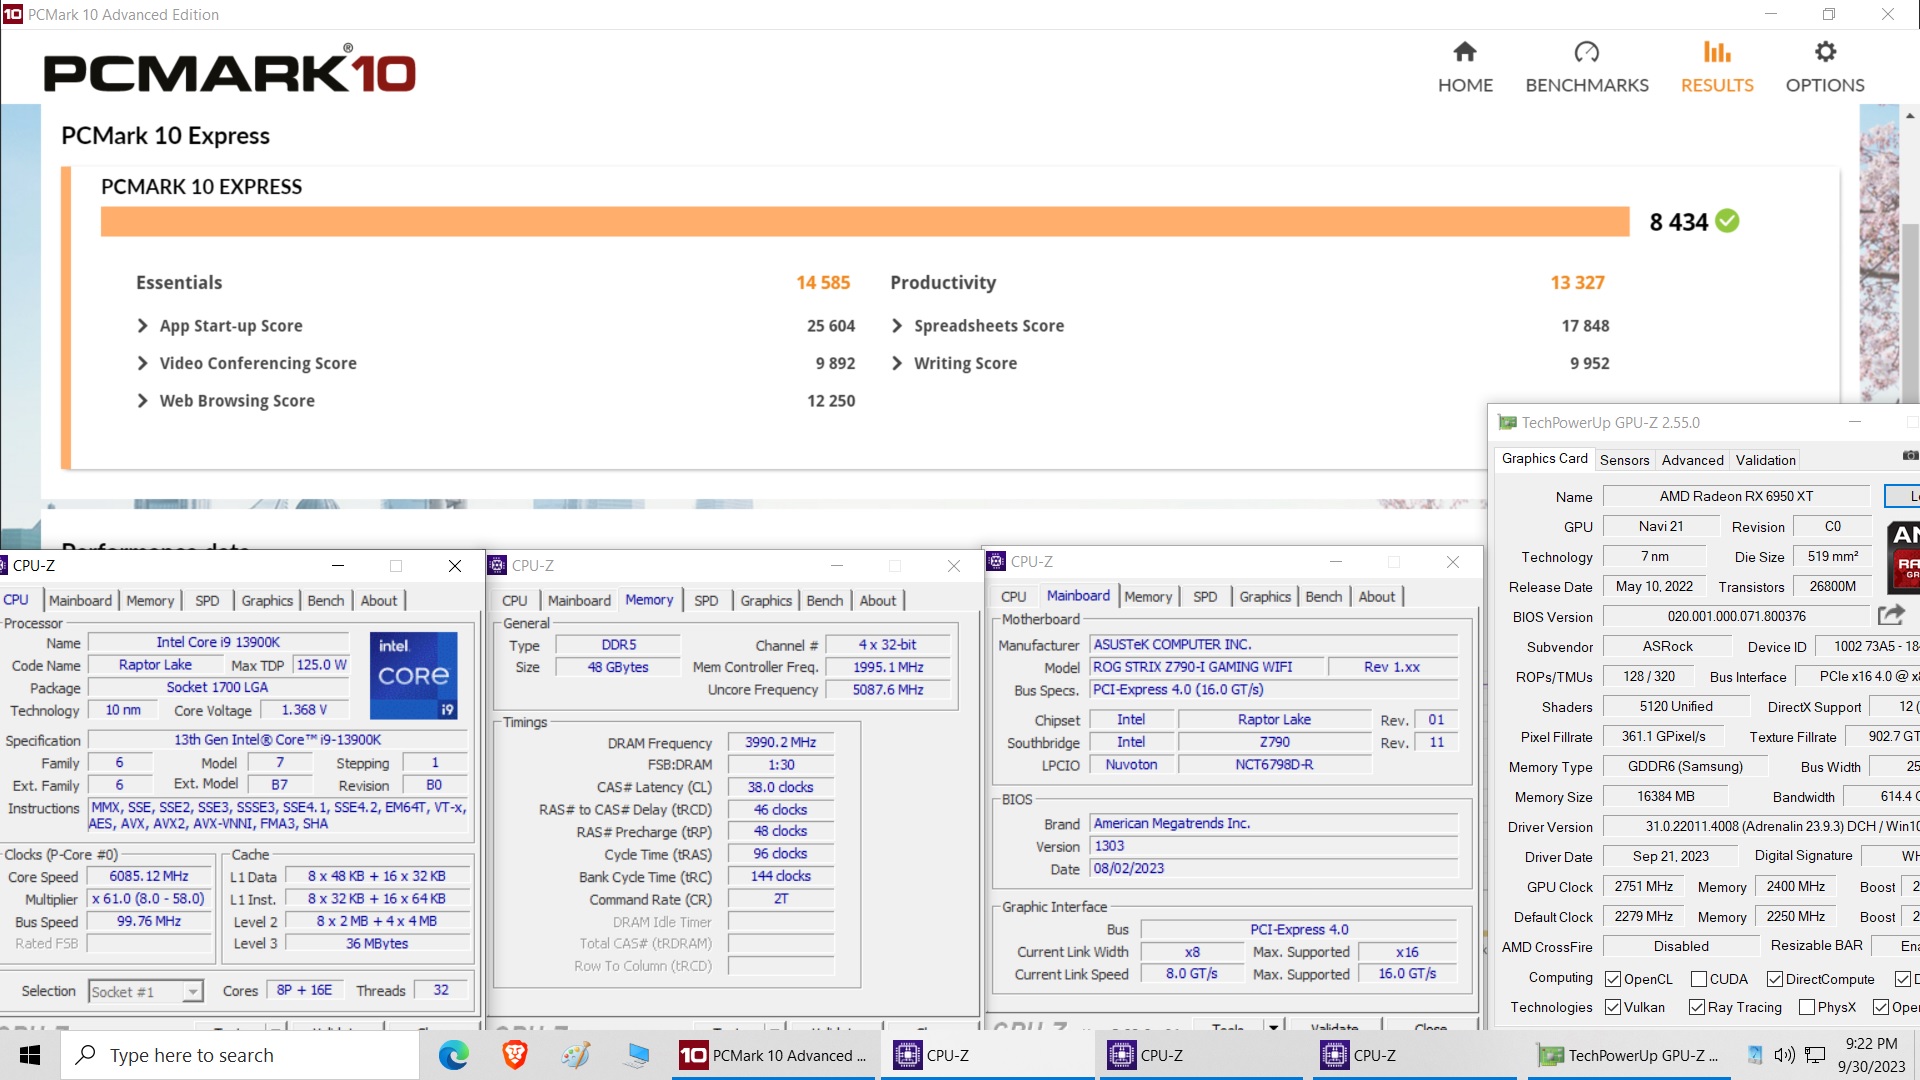This screenshot has width=1920, height=1080.
Task: Click the Essentials score 14 585
Action: tap(823, 283)
